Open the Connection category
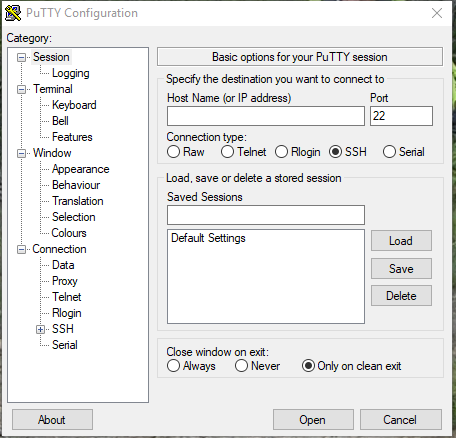This screenshot has width=456, height=438. pos(59,249)
